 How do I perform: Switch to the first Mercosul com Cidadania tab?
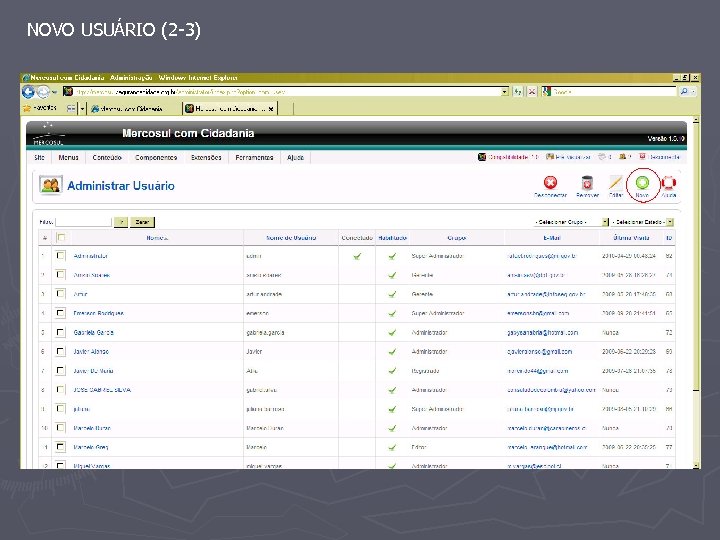tap(132, 109)
